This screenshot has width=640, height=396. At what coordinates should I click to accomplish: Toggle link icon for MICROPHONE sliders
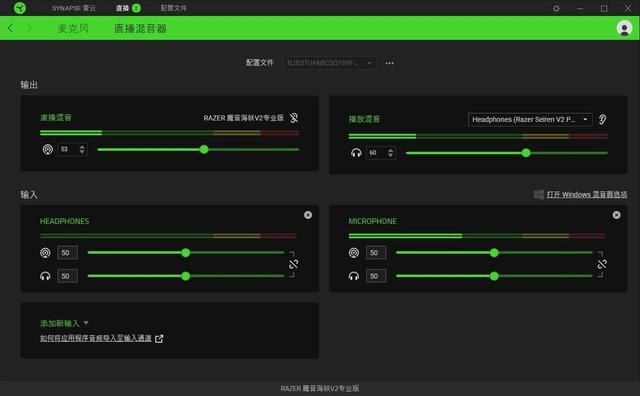point(602,264)
